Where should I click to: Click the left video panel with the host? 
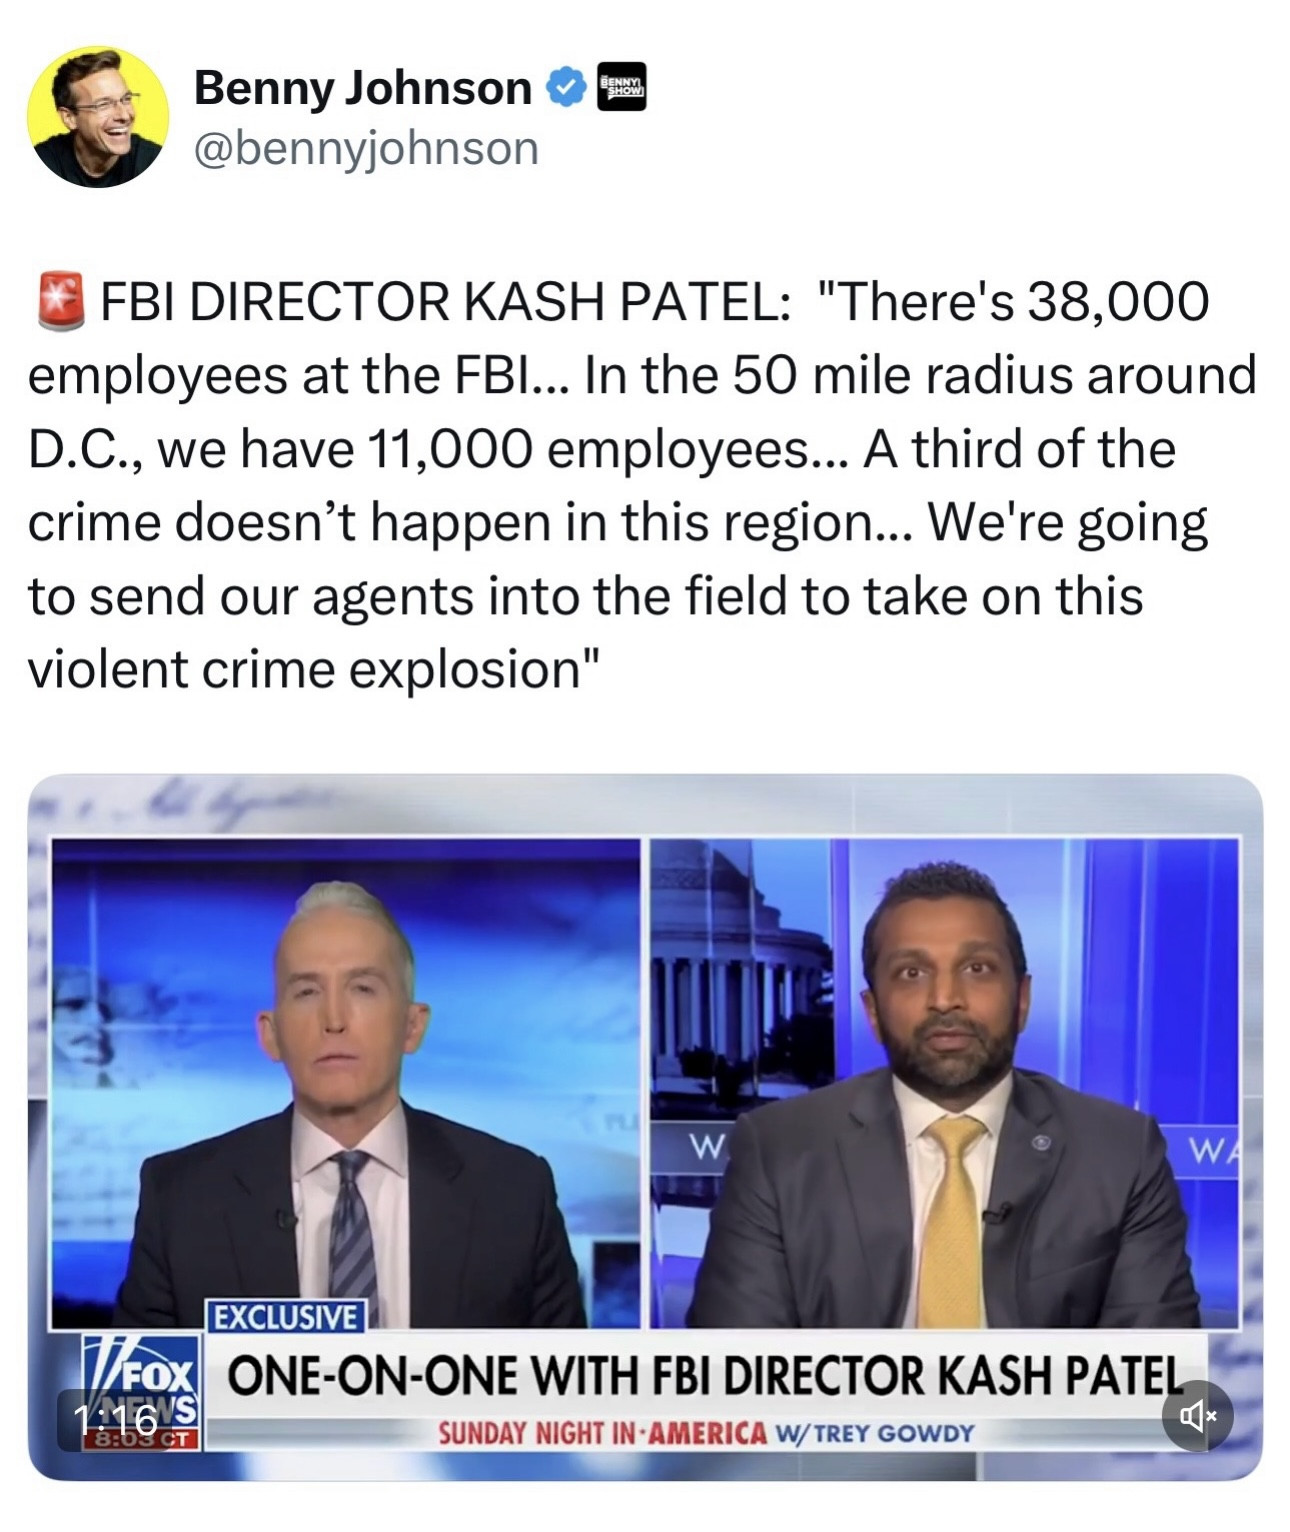coord(346,1083)
